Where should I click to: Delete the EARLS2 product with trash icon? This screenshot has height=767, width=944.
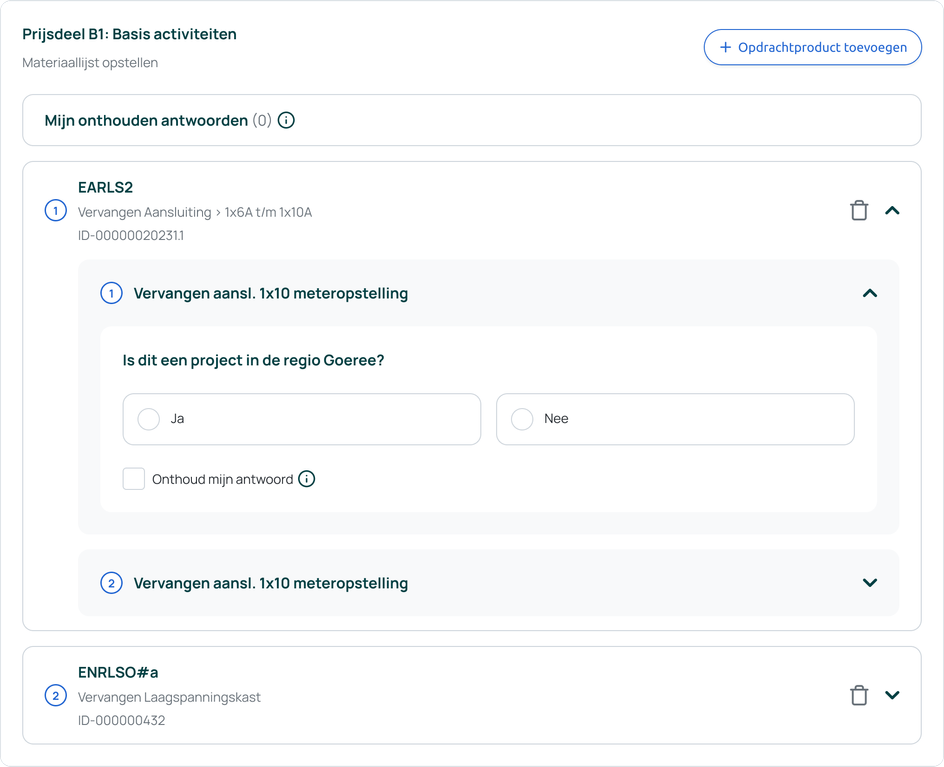859,211
